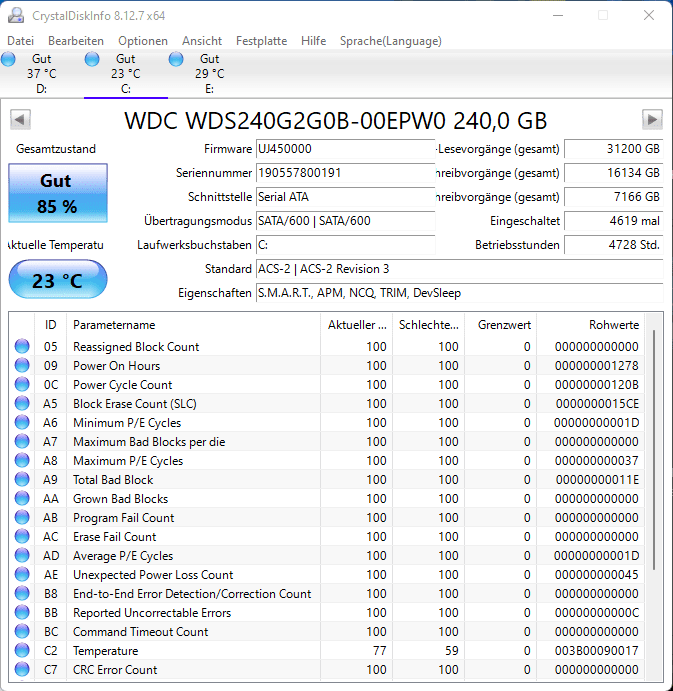Click status icon of Reported Uncorrectable Errors row
The height and width of the screenshot is (691, 673).
22,612
